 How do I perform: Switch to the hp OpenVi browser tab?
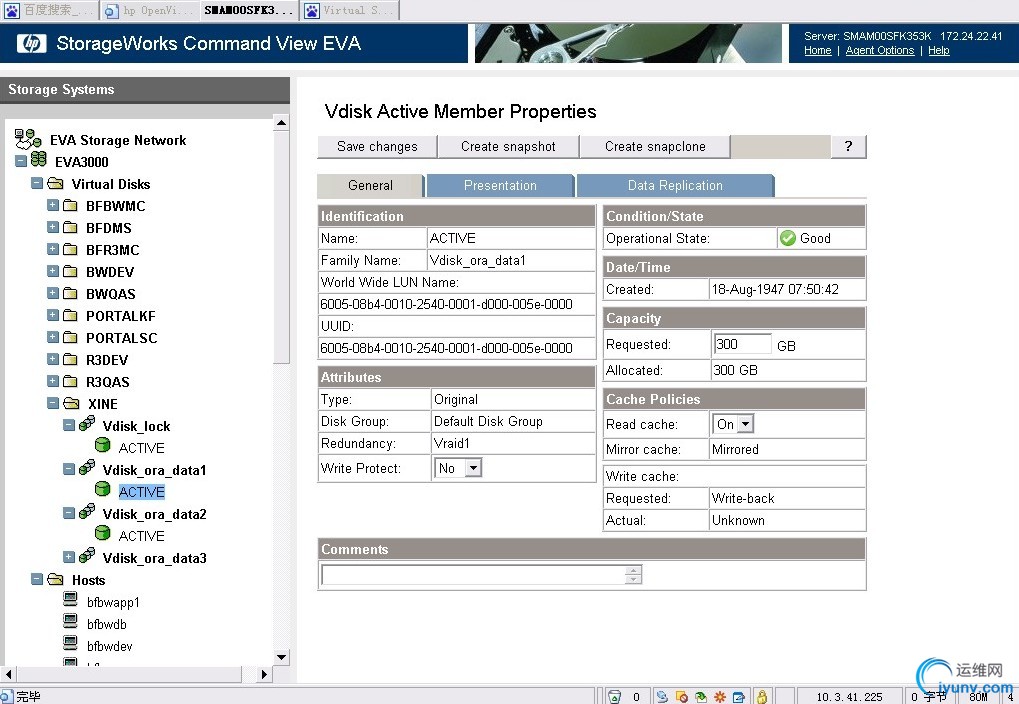(x=149, y=10)
